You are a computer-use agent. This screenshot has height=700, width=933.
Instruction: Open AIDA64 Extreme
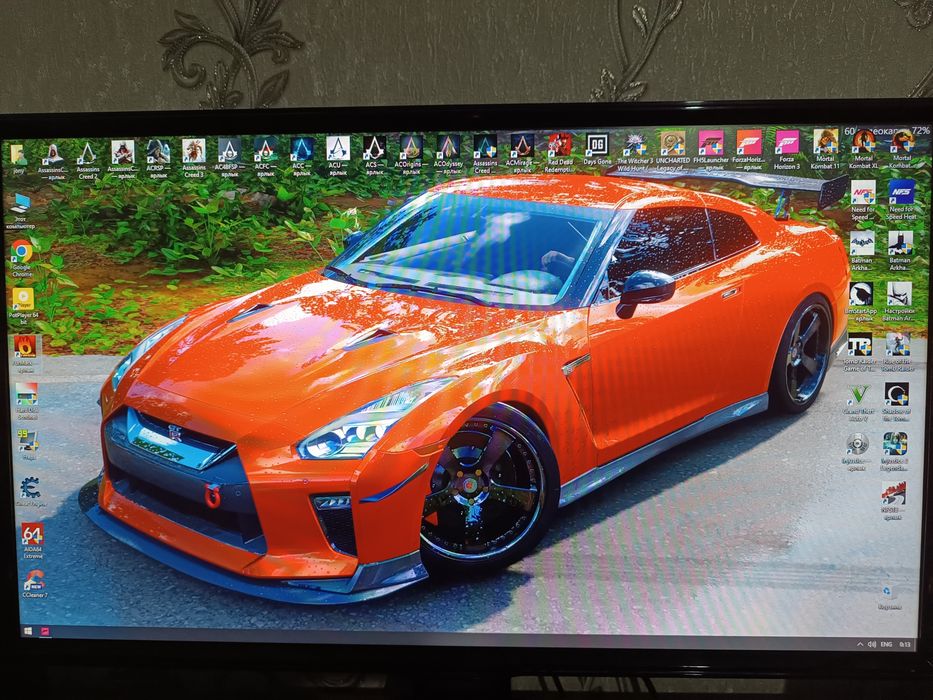click(x=33, y=541)
